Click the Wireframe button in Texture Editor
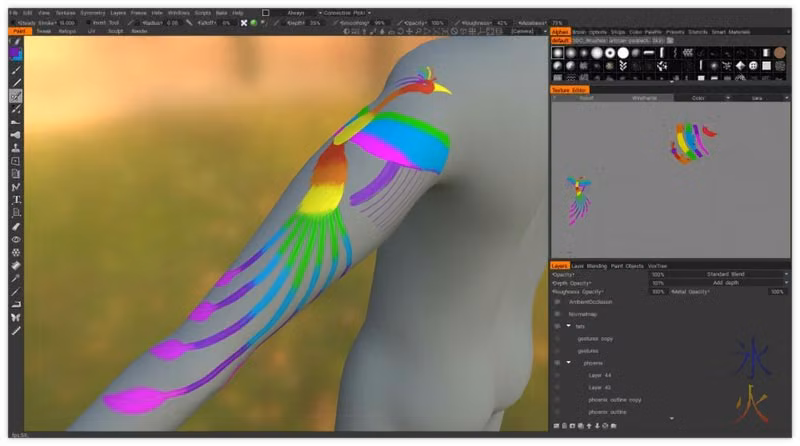The width and height of the screenshot is (800, 446). tap(644, 98)
